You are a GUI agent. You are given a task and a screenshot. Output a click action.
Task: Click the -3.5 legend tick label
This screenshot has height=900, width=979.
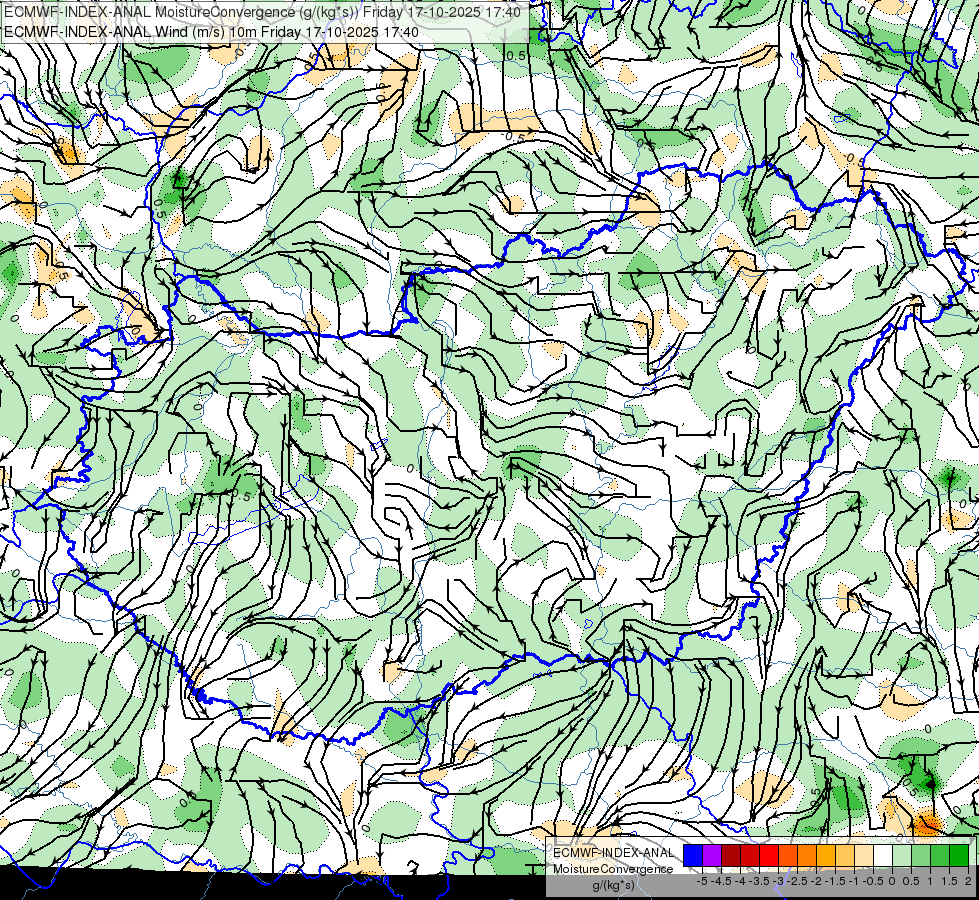pyautogui.click(x=759, y=881)
